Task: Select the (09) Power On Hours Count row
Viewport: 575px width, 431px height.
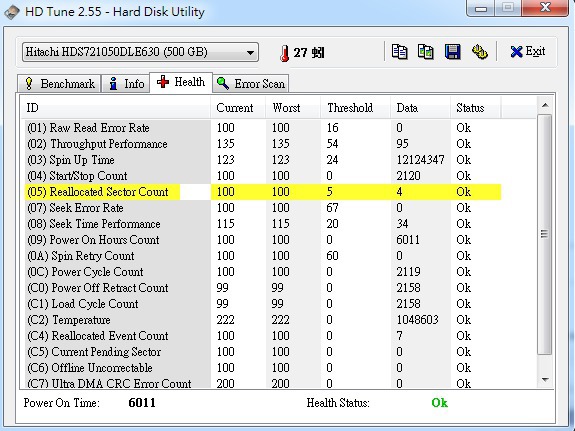Action: click(x=263, y=240)
